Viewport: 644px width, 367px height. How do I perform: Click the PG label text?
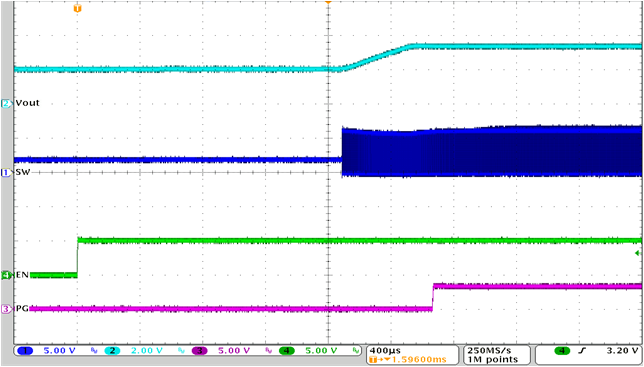(x=21, y=309)
